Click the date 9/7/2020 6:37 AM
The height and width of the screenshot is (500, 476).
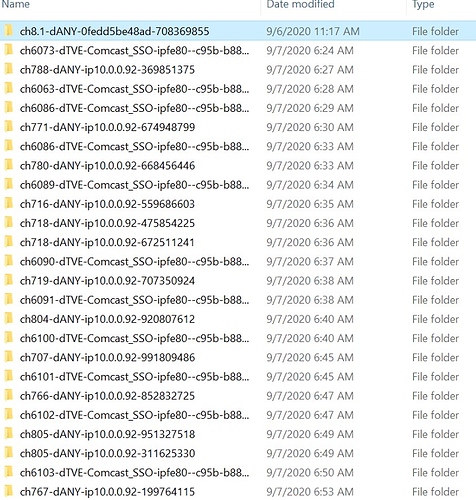point(310,261)
